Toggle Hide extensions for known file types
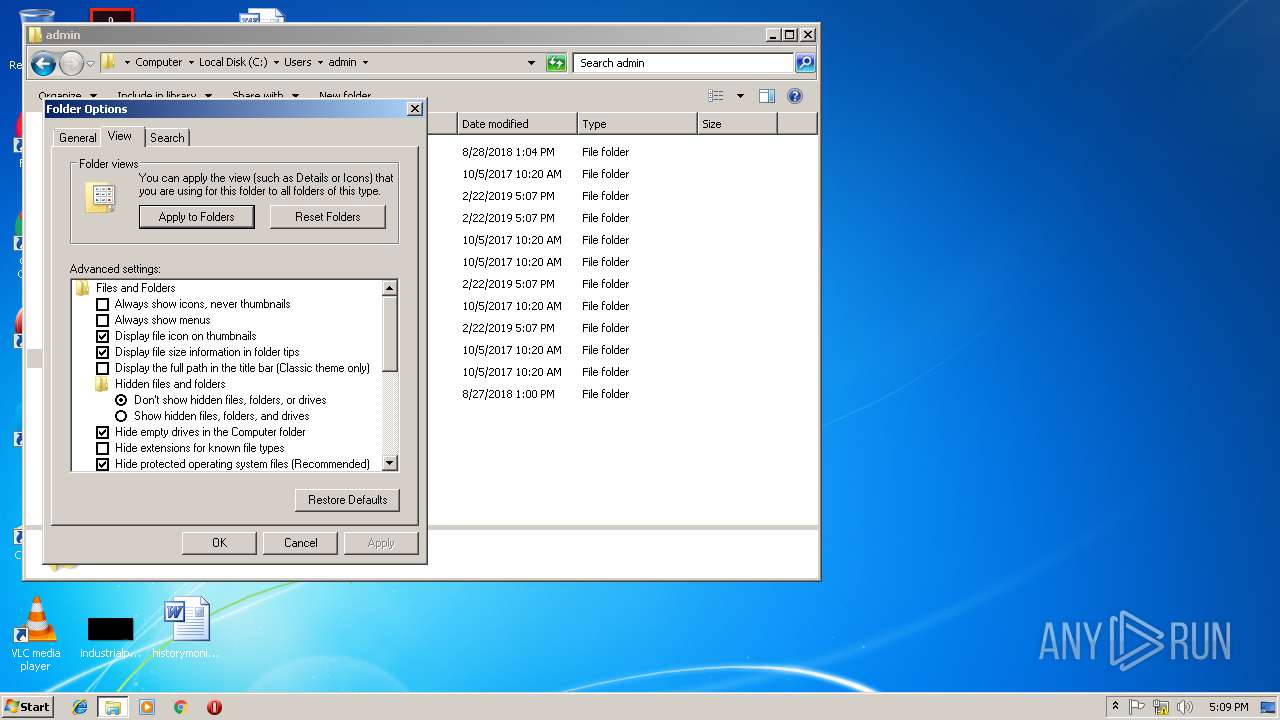The height and width of the screenshot is (720, 1280). pos(102,448)
